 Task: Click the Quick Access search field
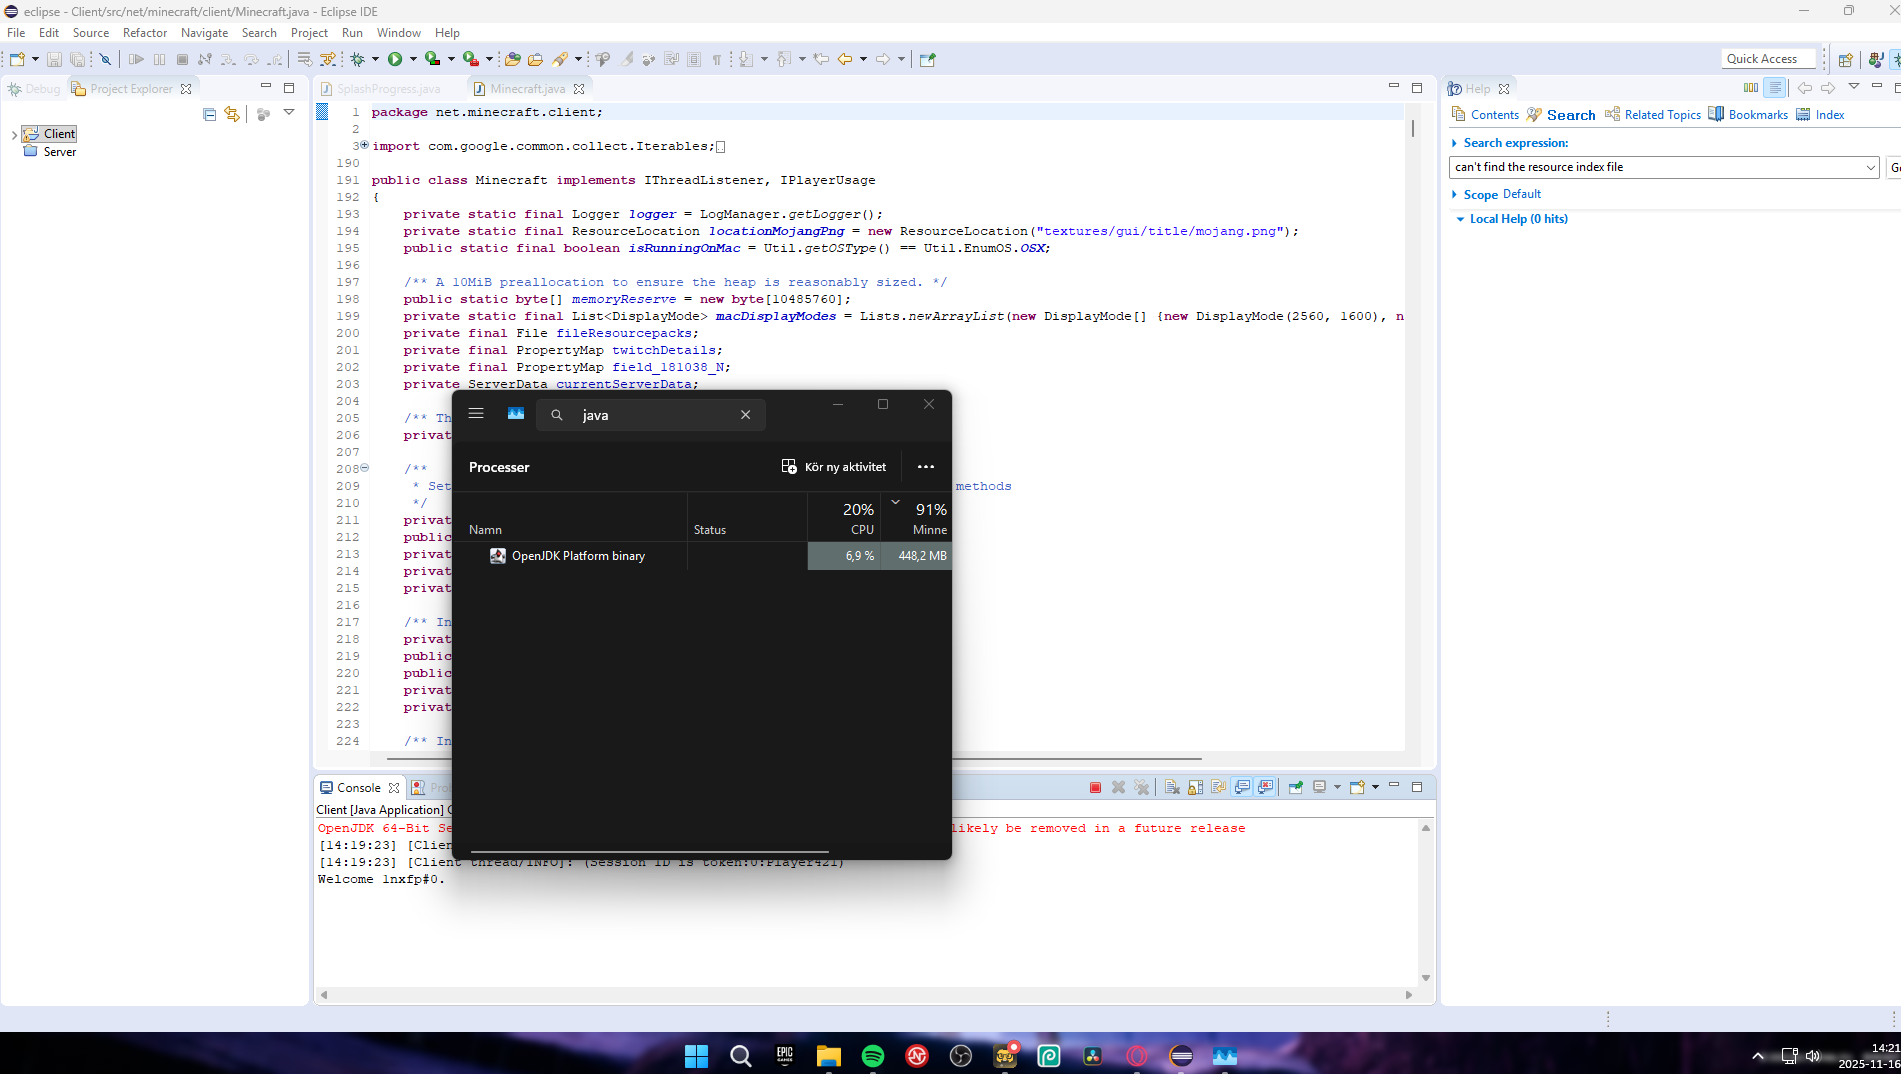pos(1769,59)
